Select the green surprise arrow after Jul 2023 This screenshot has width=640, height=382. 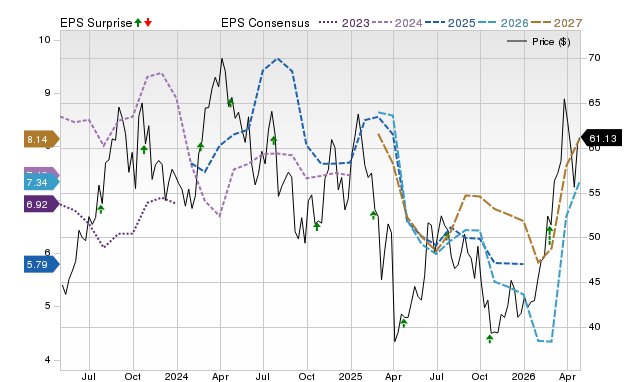tap(101, 209)
